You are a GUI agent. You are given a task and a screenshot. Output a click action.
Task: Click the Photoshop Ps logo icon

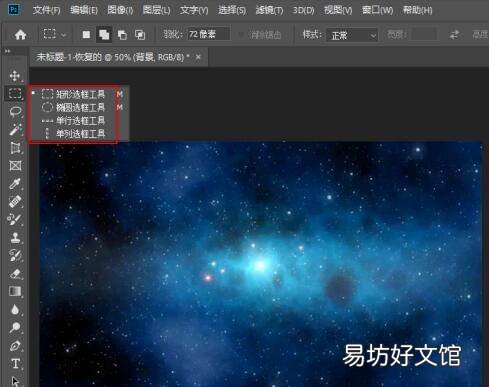pos(14,10)
